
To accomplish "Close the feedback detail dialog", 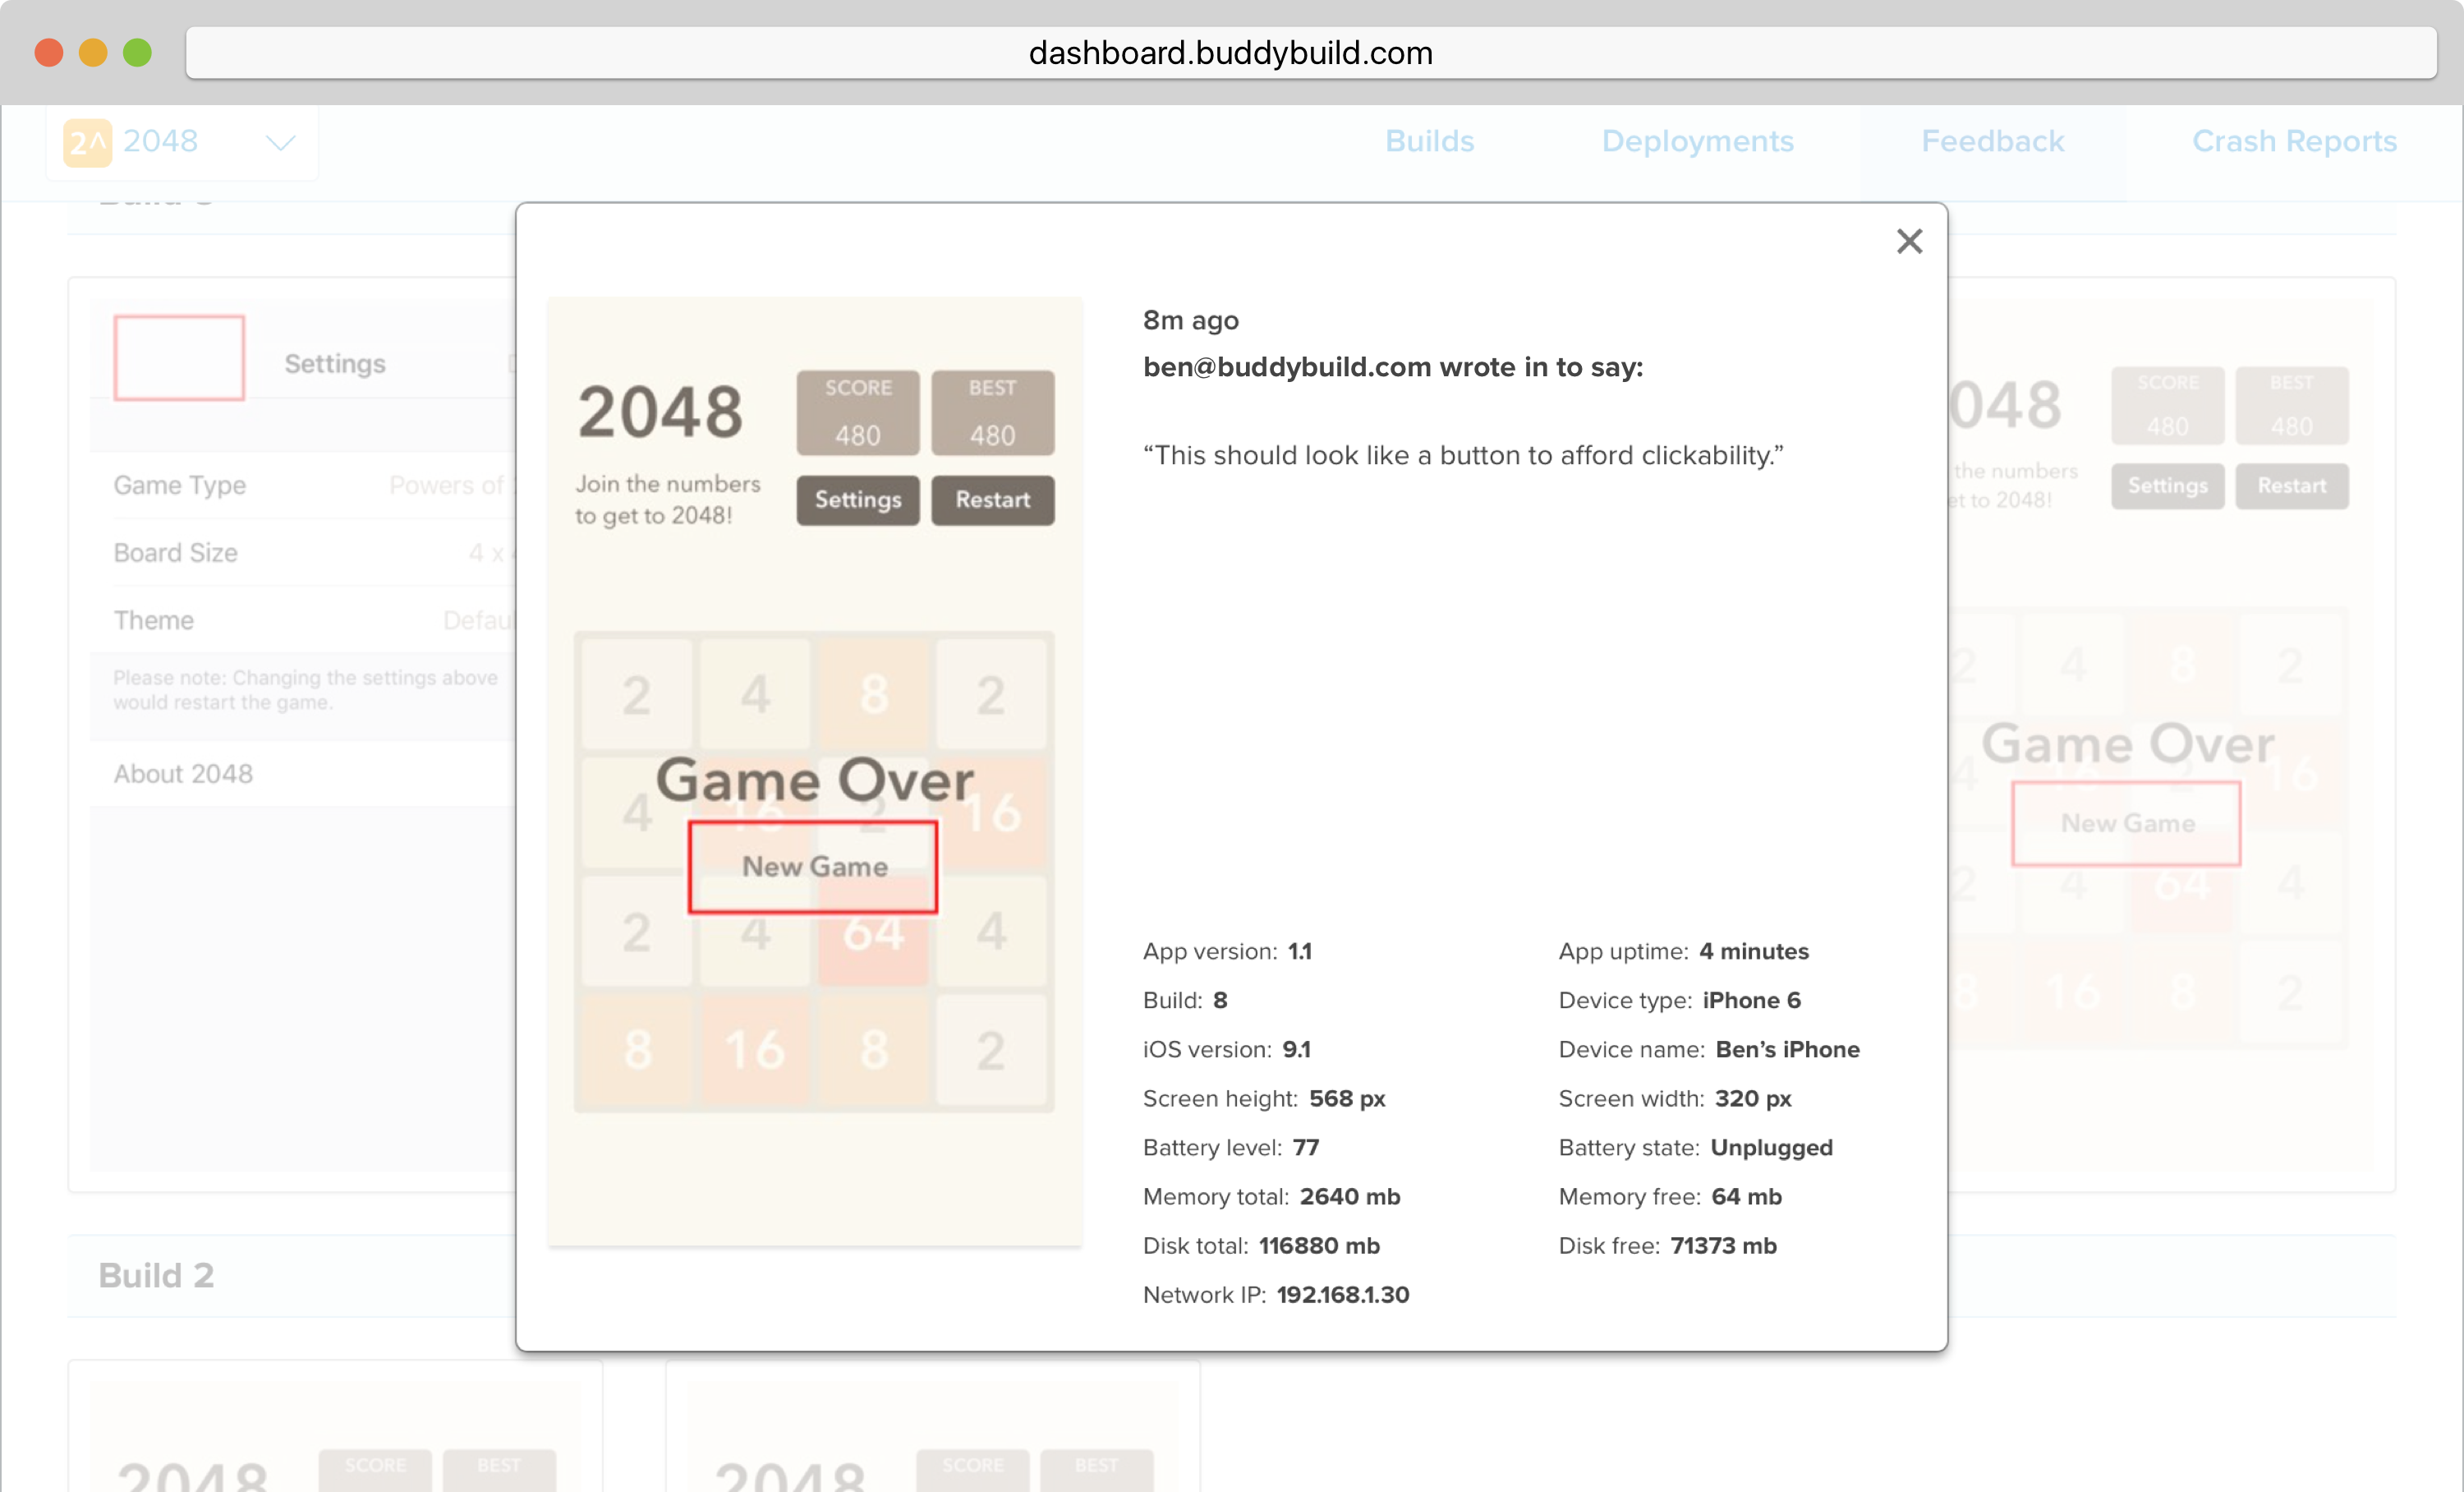I will click(1909, 241).
